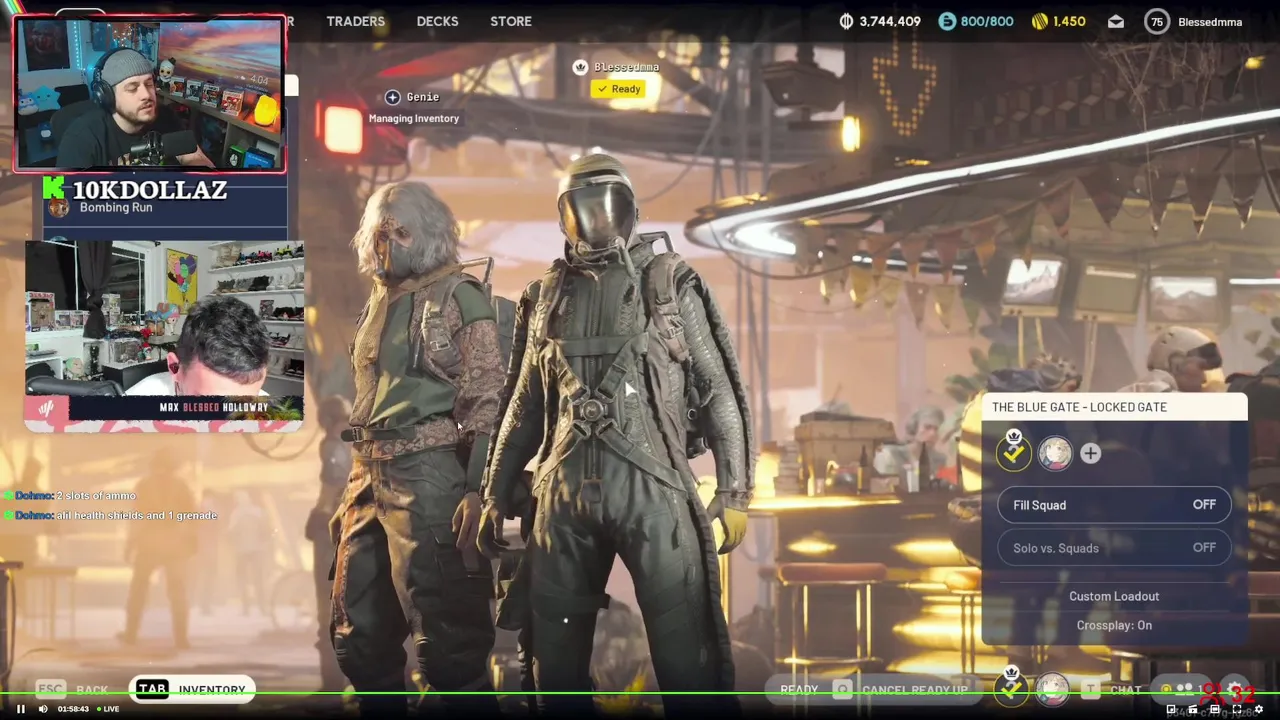Click the 3.744.409 coin currency icon
Screen dimensions: 1280x720
(x=847, y=21)
